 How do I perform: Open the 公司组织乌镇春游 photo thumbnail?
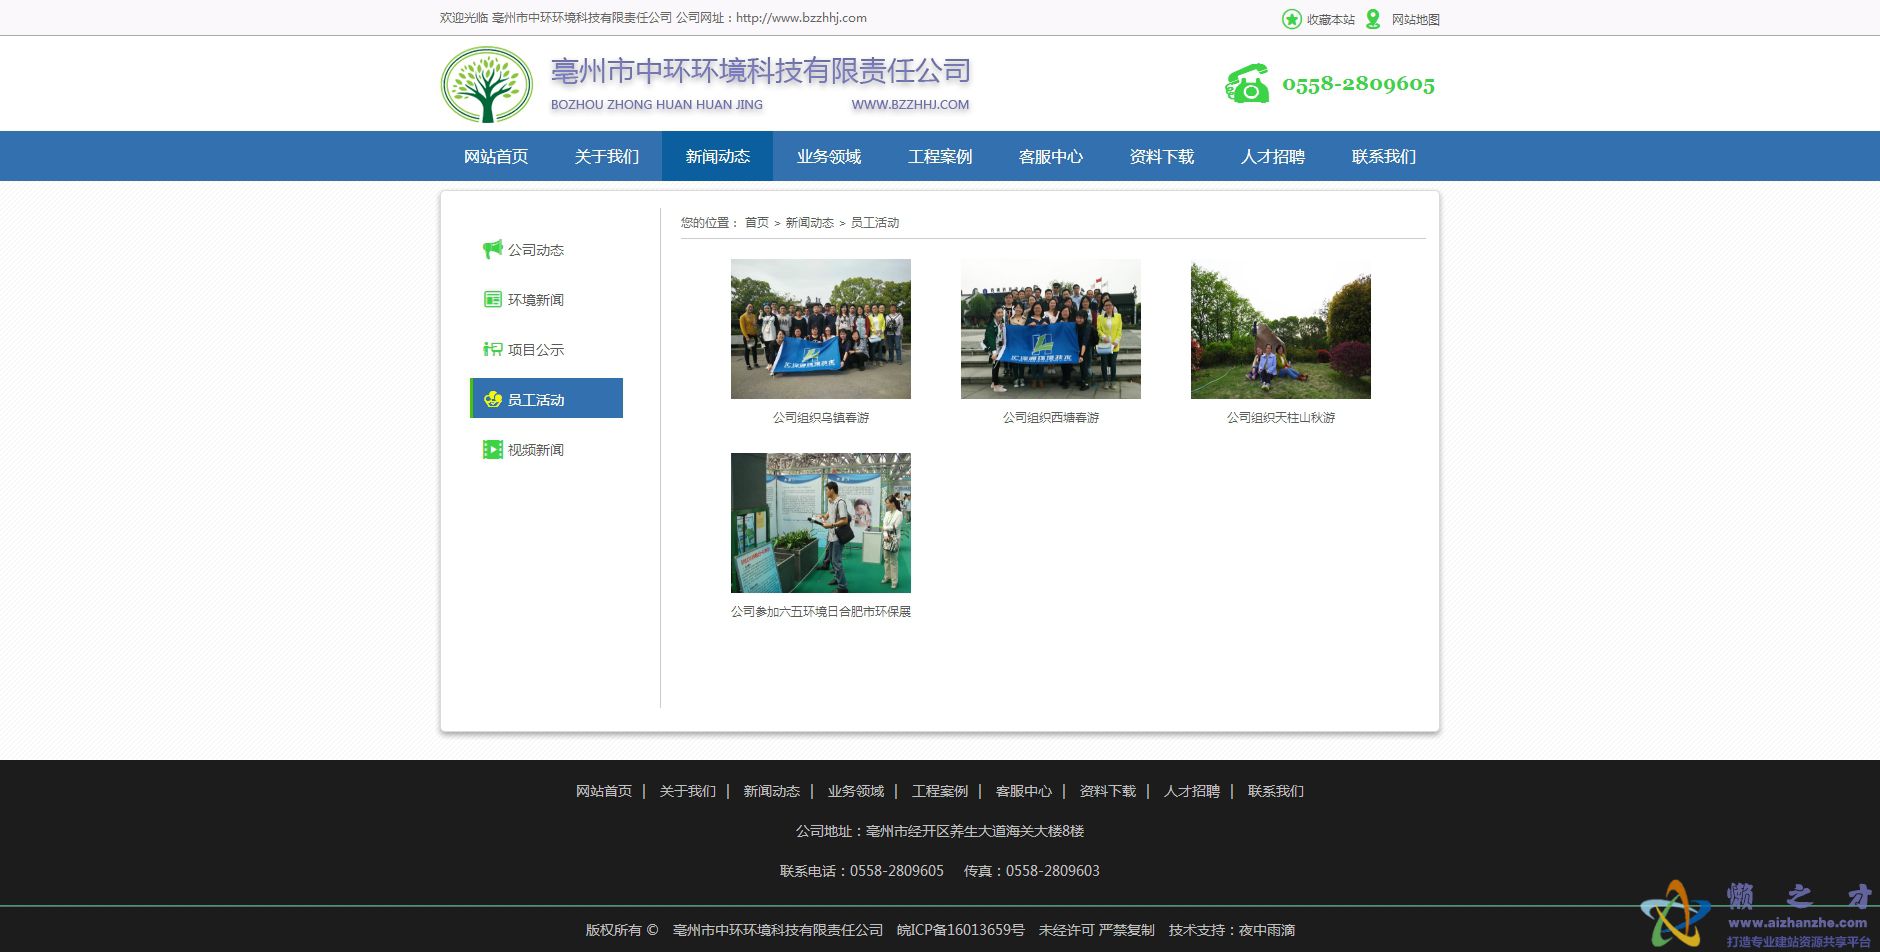coord(820,329)
